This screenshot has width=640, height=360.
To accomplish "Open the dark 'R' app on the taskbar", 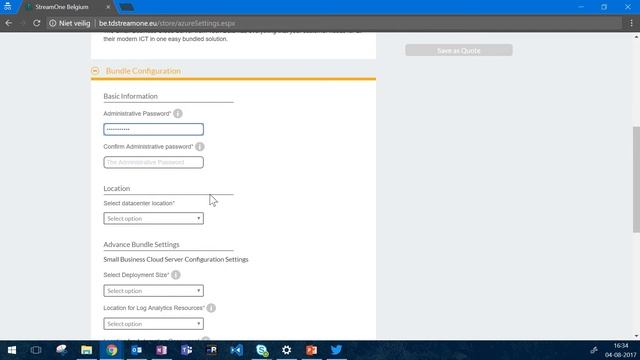I will click(x=211, y=350).
